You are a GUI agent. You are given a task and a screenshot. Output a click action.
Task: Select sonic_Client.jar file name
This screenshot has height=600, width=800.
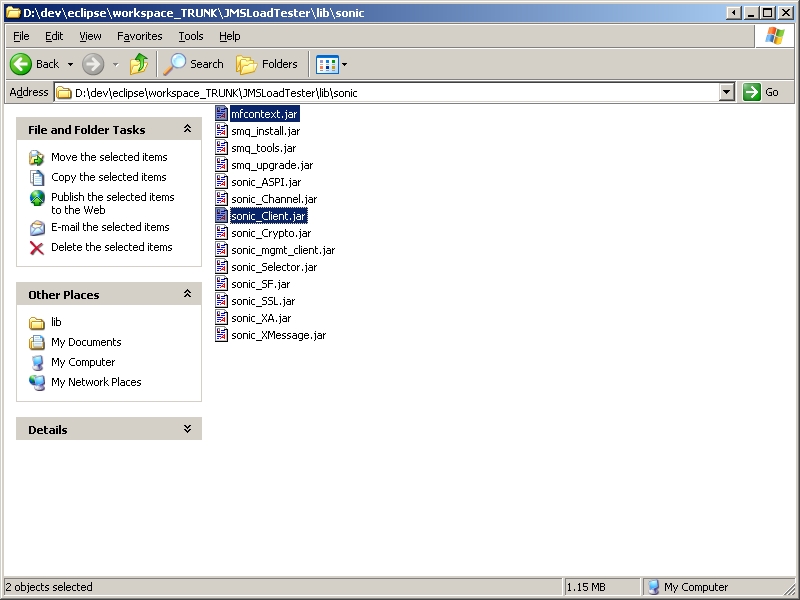coord(268,216)
